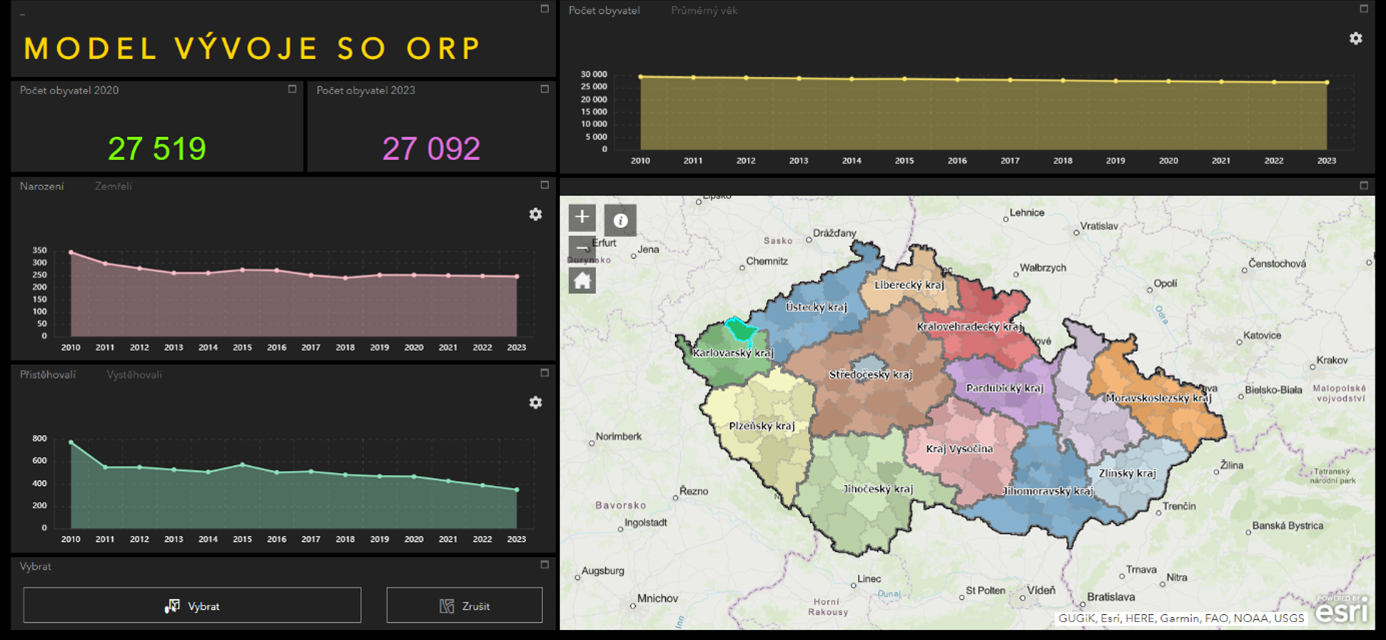Select the 2010 point on population chart
The width and height of the screenshot is (1386, 640).
coord(640,76)
